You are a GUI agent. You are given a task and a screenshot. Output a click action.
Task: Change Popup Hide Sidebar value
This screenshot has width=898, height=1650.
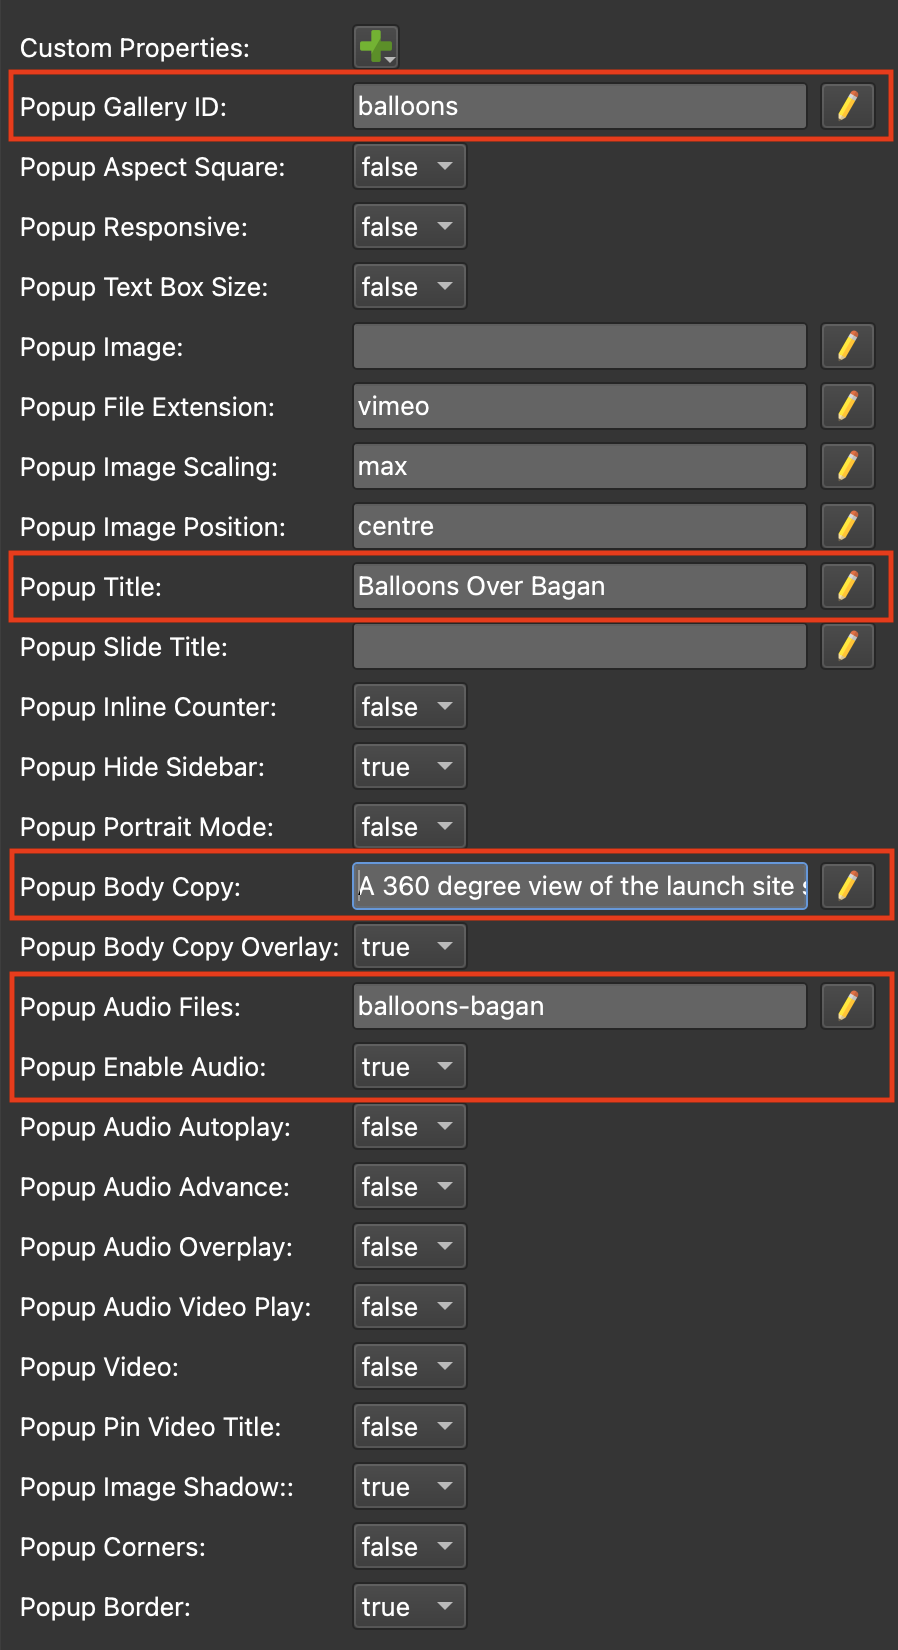[x=410, y=767]
